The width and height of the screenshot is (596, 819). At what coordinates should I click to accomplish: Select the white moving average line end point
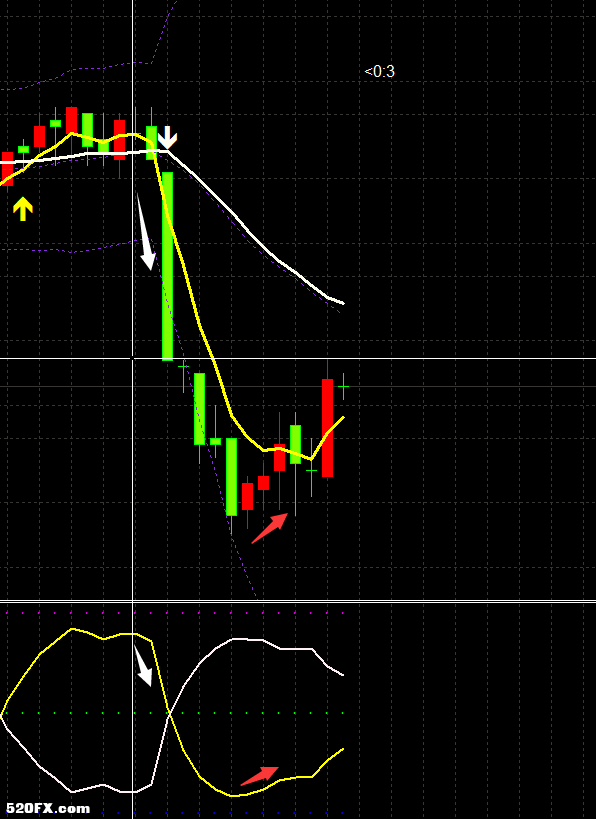(x=343, y=303)
